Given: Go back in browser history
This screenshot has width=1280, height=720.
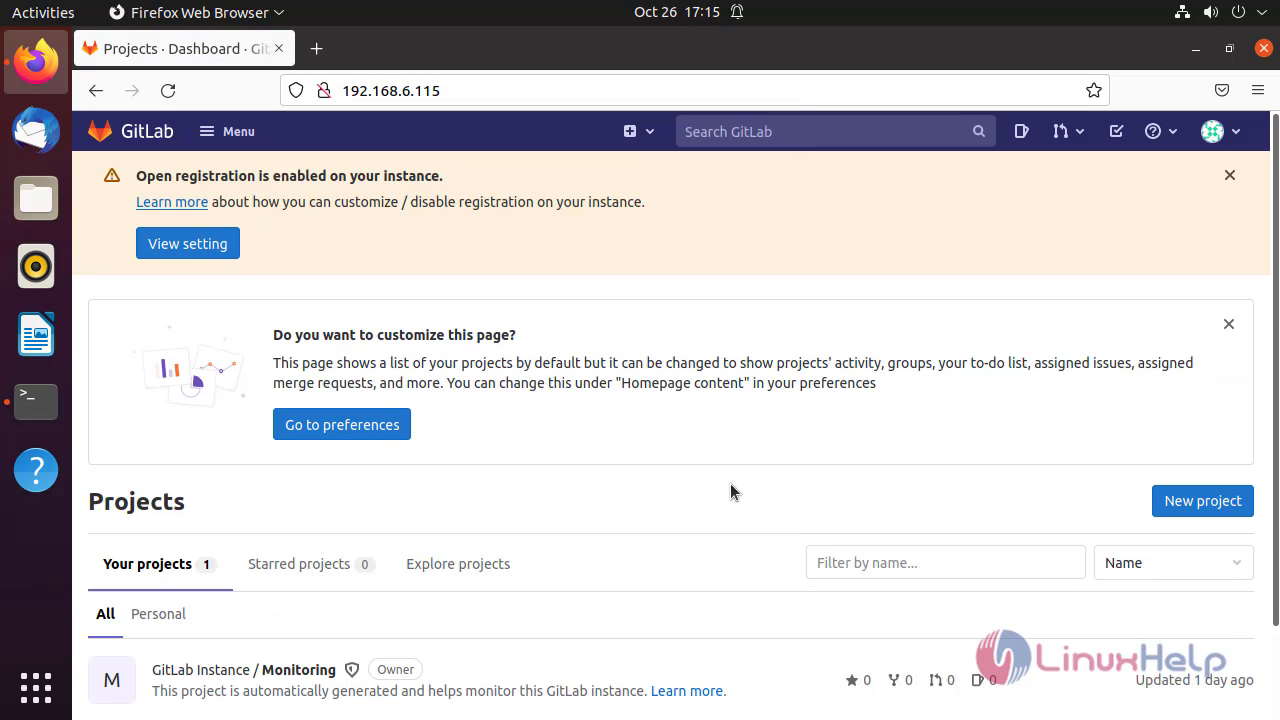Looking at the screenshot, I should tap(96, 90).
